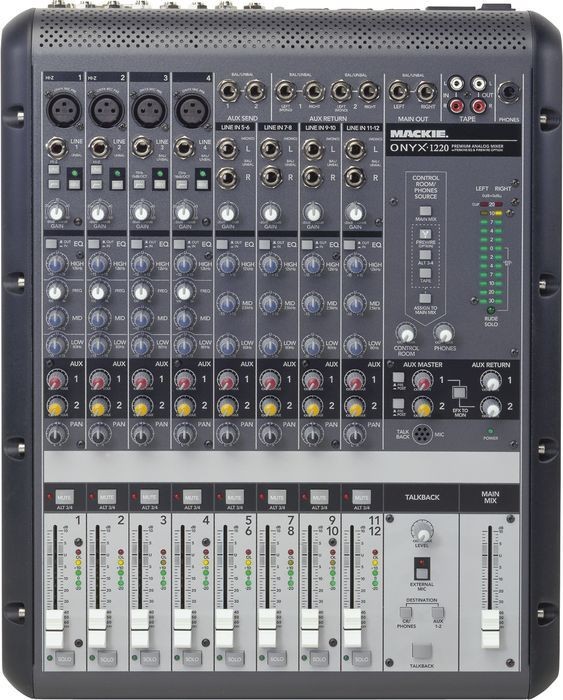563x700 pixels.
Task: Click channel 1 HIGH EQ knob
Action: [57, 265]
